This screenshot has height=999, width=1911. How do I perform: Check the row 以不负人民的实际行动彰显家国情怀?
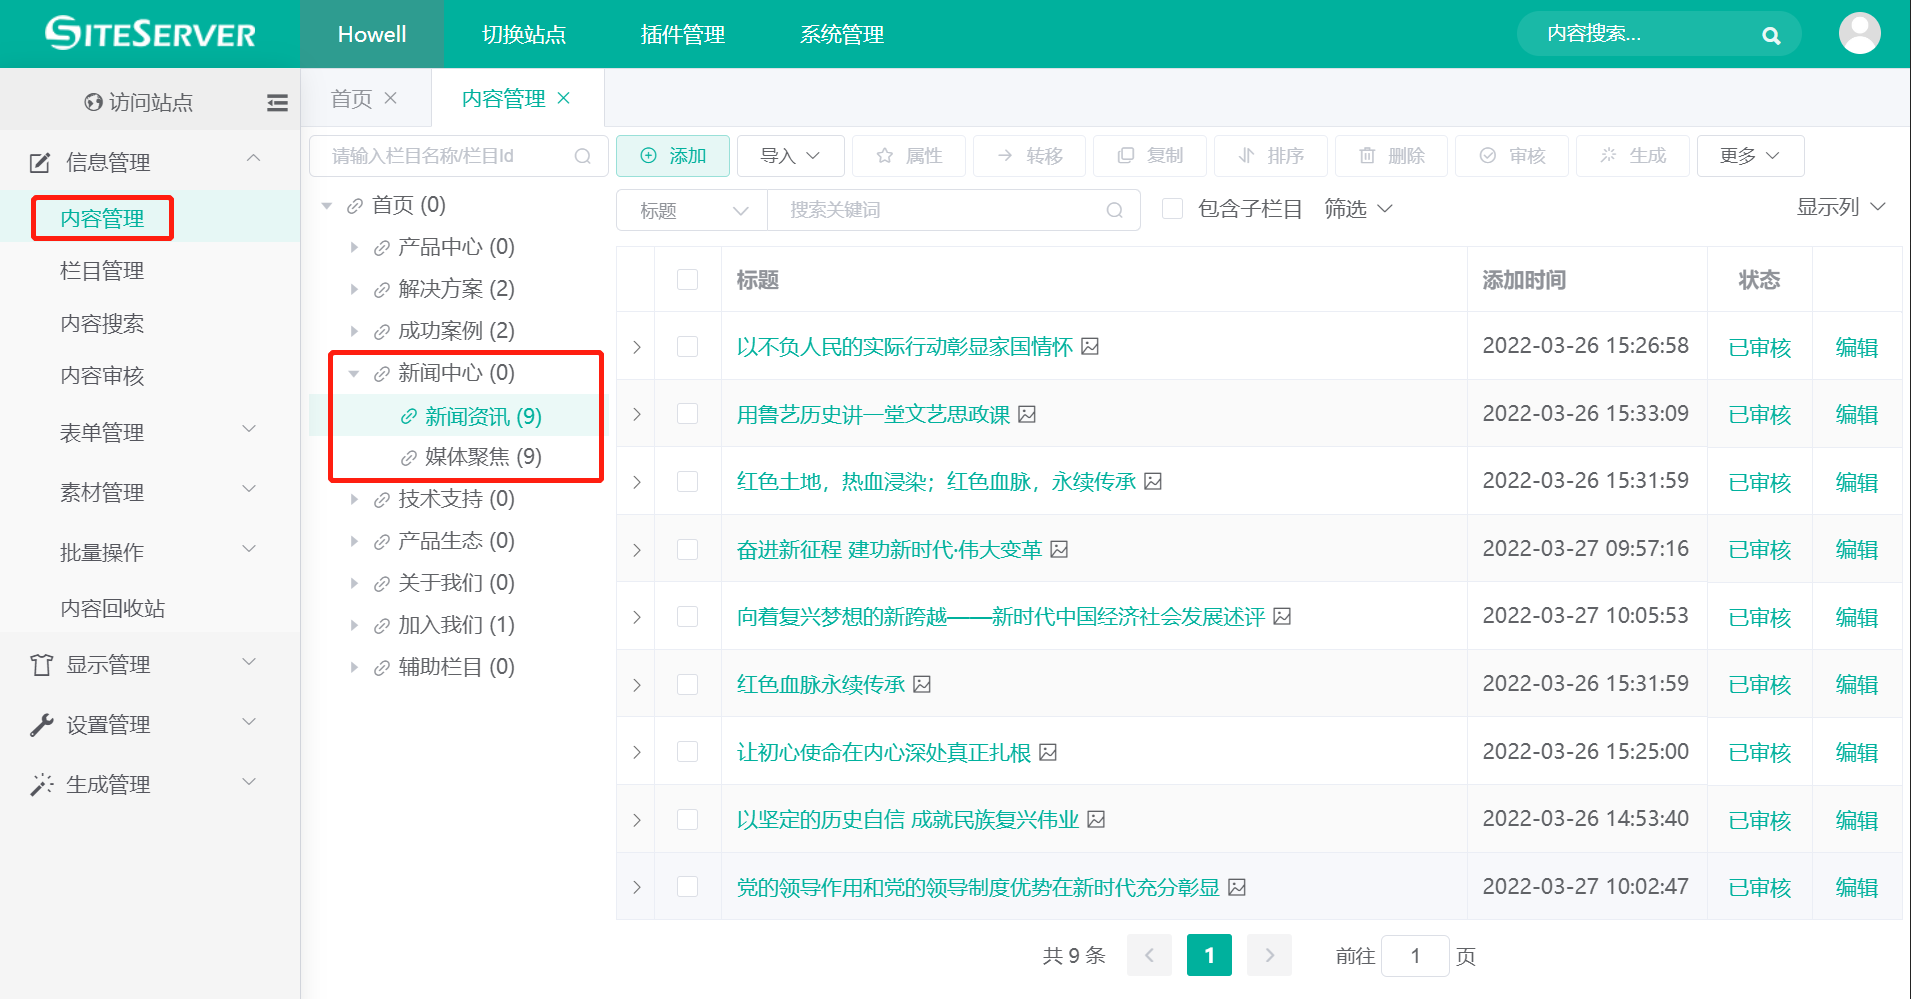tap(687, 346)
